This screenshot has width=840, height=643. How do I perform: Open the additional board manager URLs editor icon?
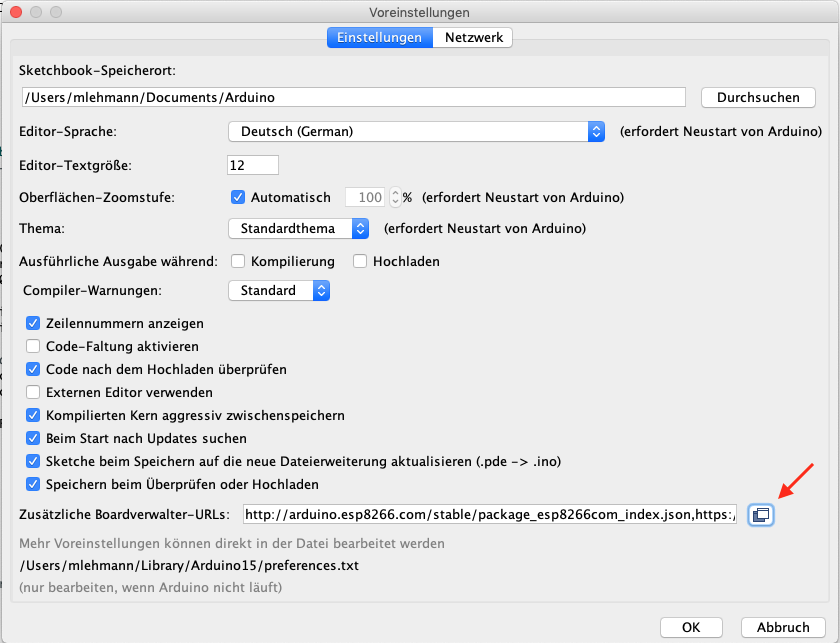761,515
